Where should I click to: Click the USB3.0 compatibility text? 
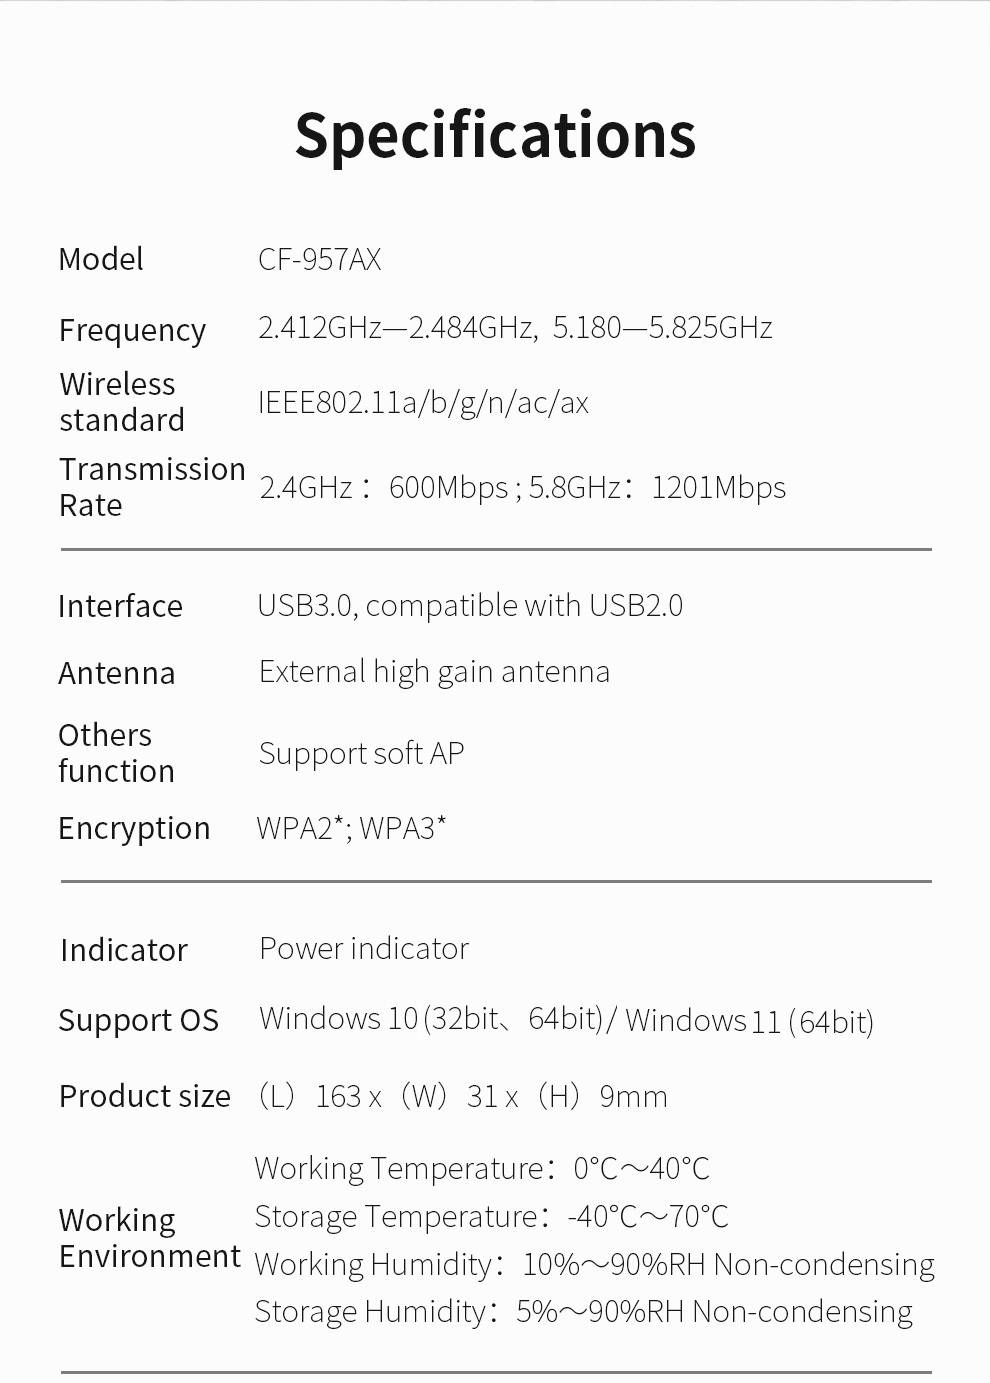pyautogui.click(x=470, y=606)
